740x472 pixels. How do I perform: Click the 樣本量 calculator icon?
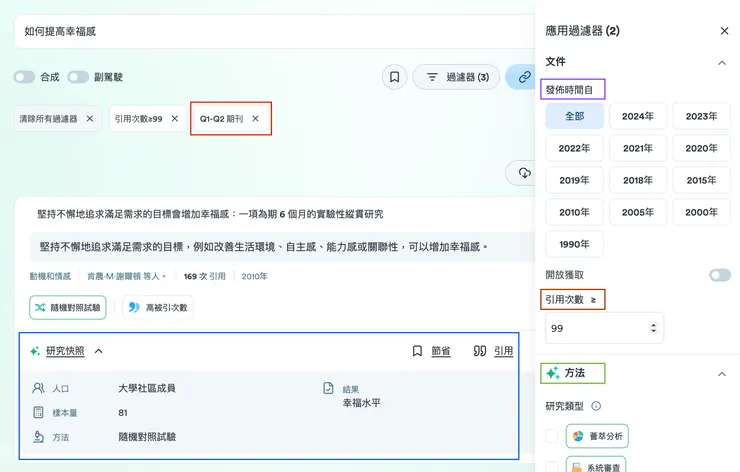click(x=38, y=413)
